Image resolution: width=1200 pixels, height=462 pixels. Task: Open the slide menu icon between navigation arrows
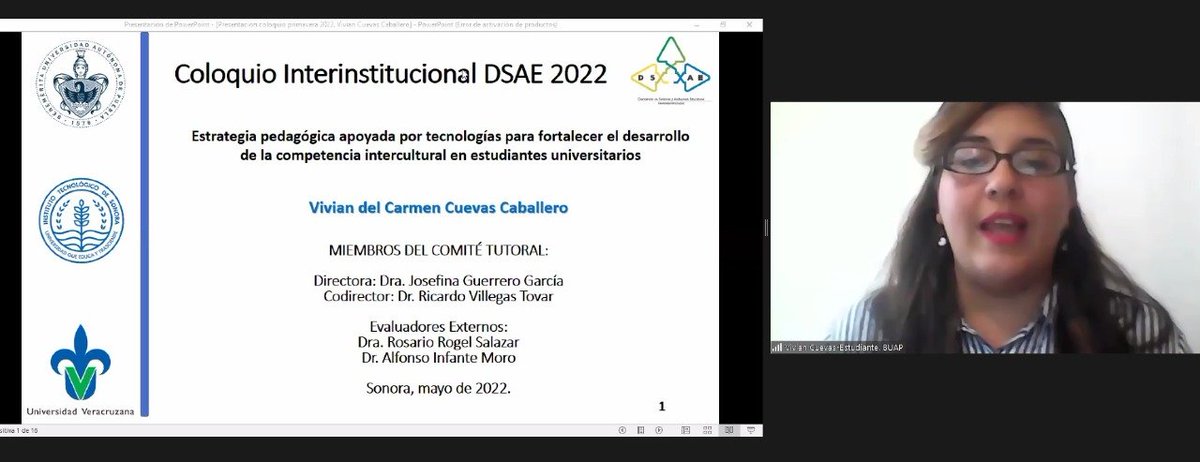tap(640, 430)
